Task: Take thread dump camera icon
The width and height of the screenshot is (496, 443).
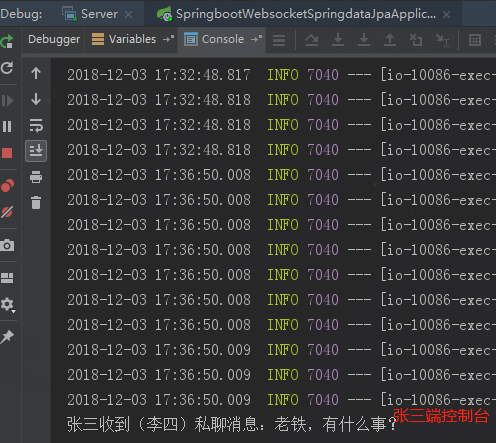Action: click(7, 245)
